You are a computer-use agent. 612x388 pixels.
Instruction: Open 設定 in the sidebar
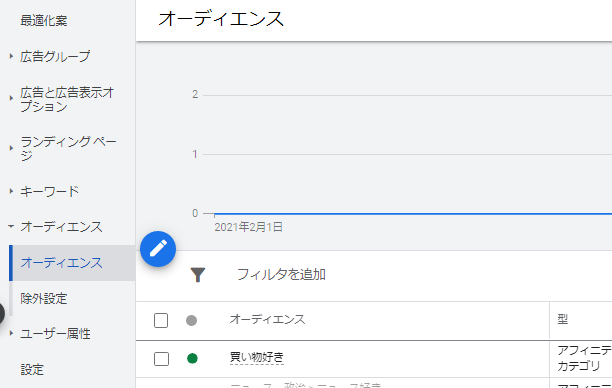(32, 369)
